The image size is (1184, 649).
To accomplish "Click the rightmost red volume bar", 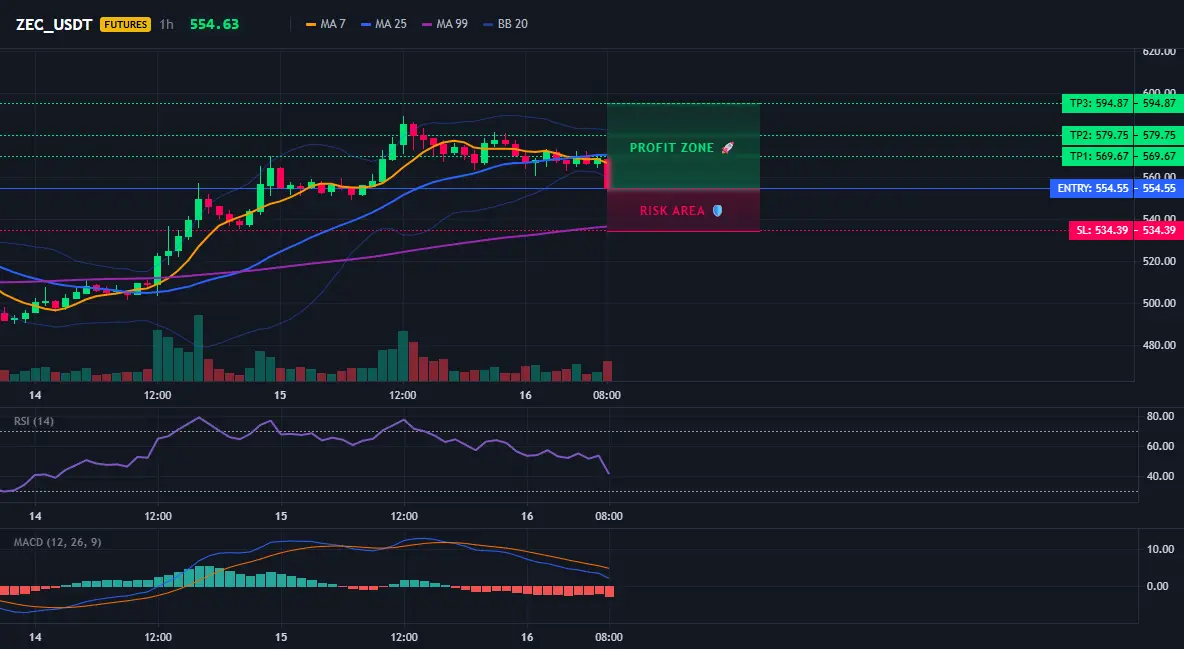I will (x=607, y=371).
